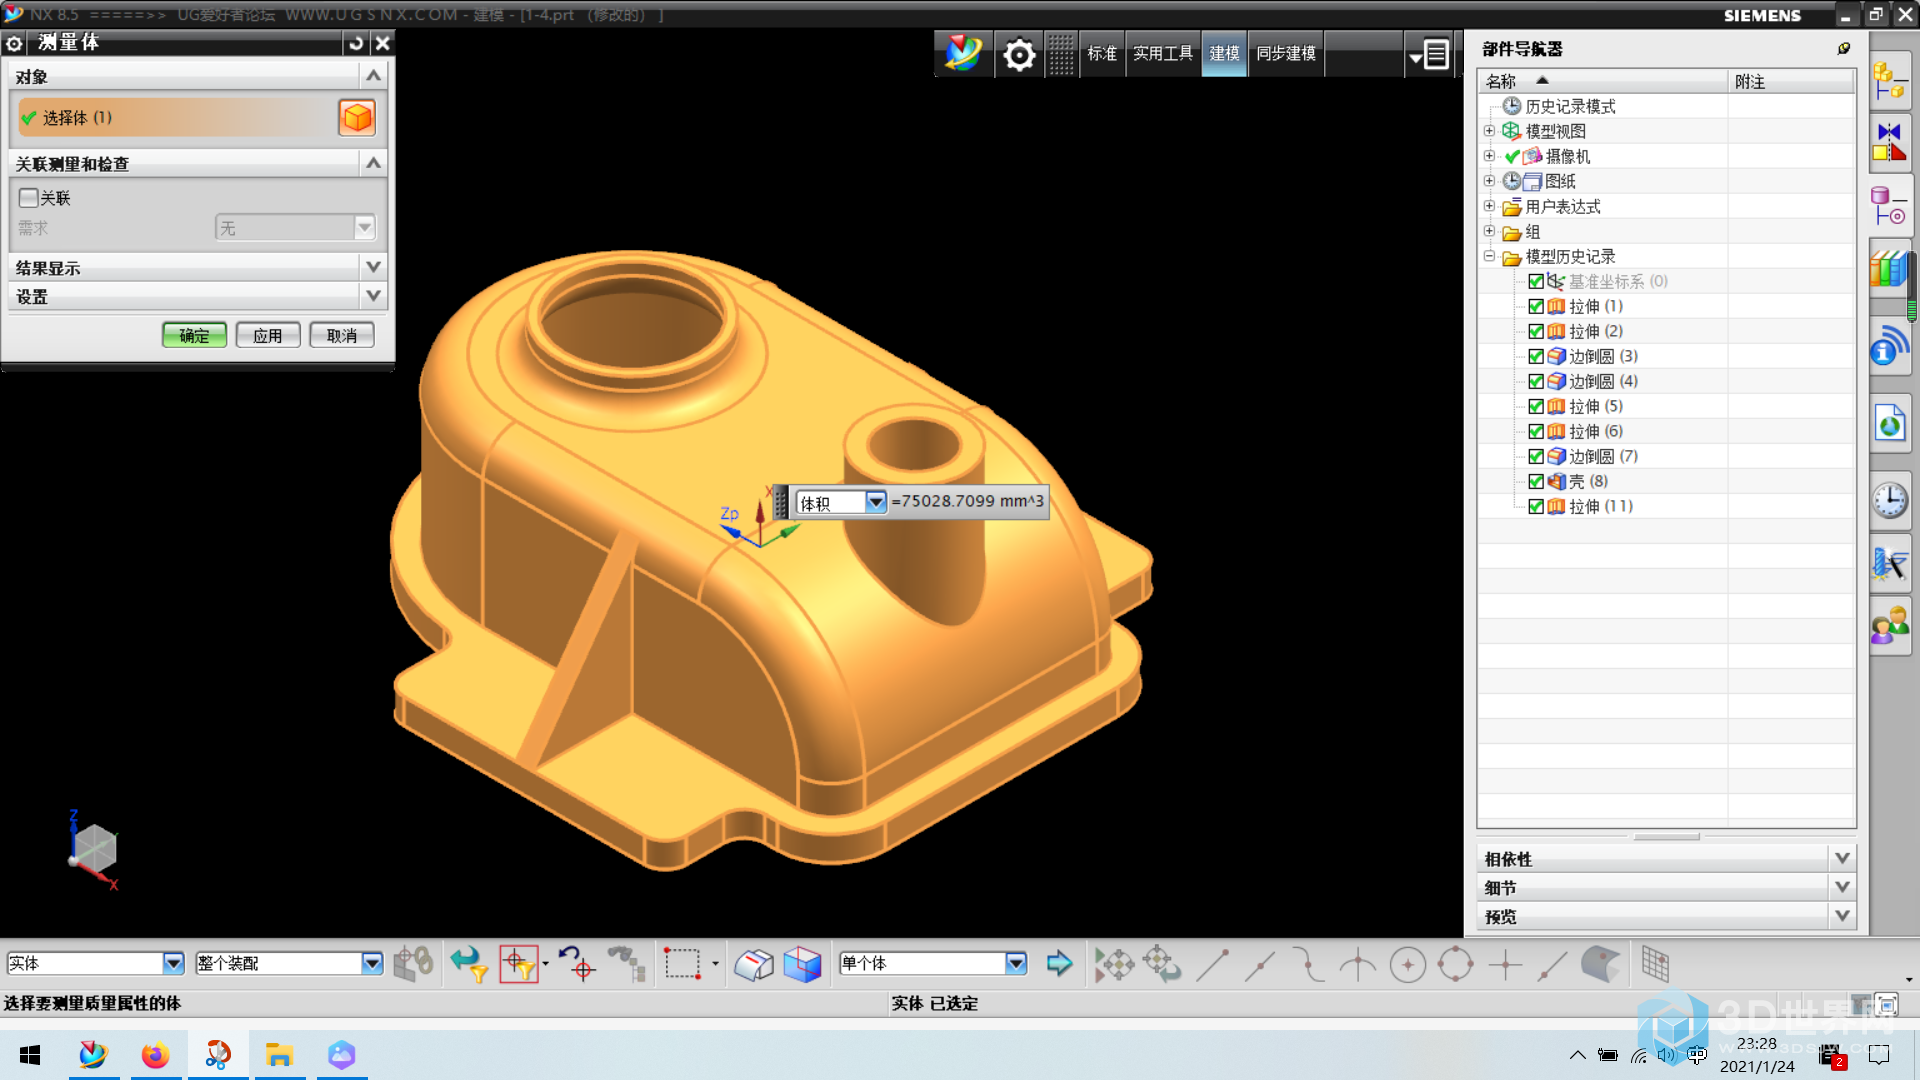This screenshot has width=1920, height=1080.
Task: Reset the Measure Bodies dialog
Action: (x=356, y=43)
